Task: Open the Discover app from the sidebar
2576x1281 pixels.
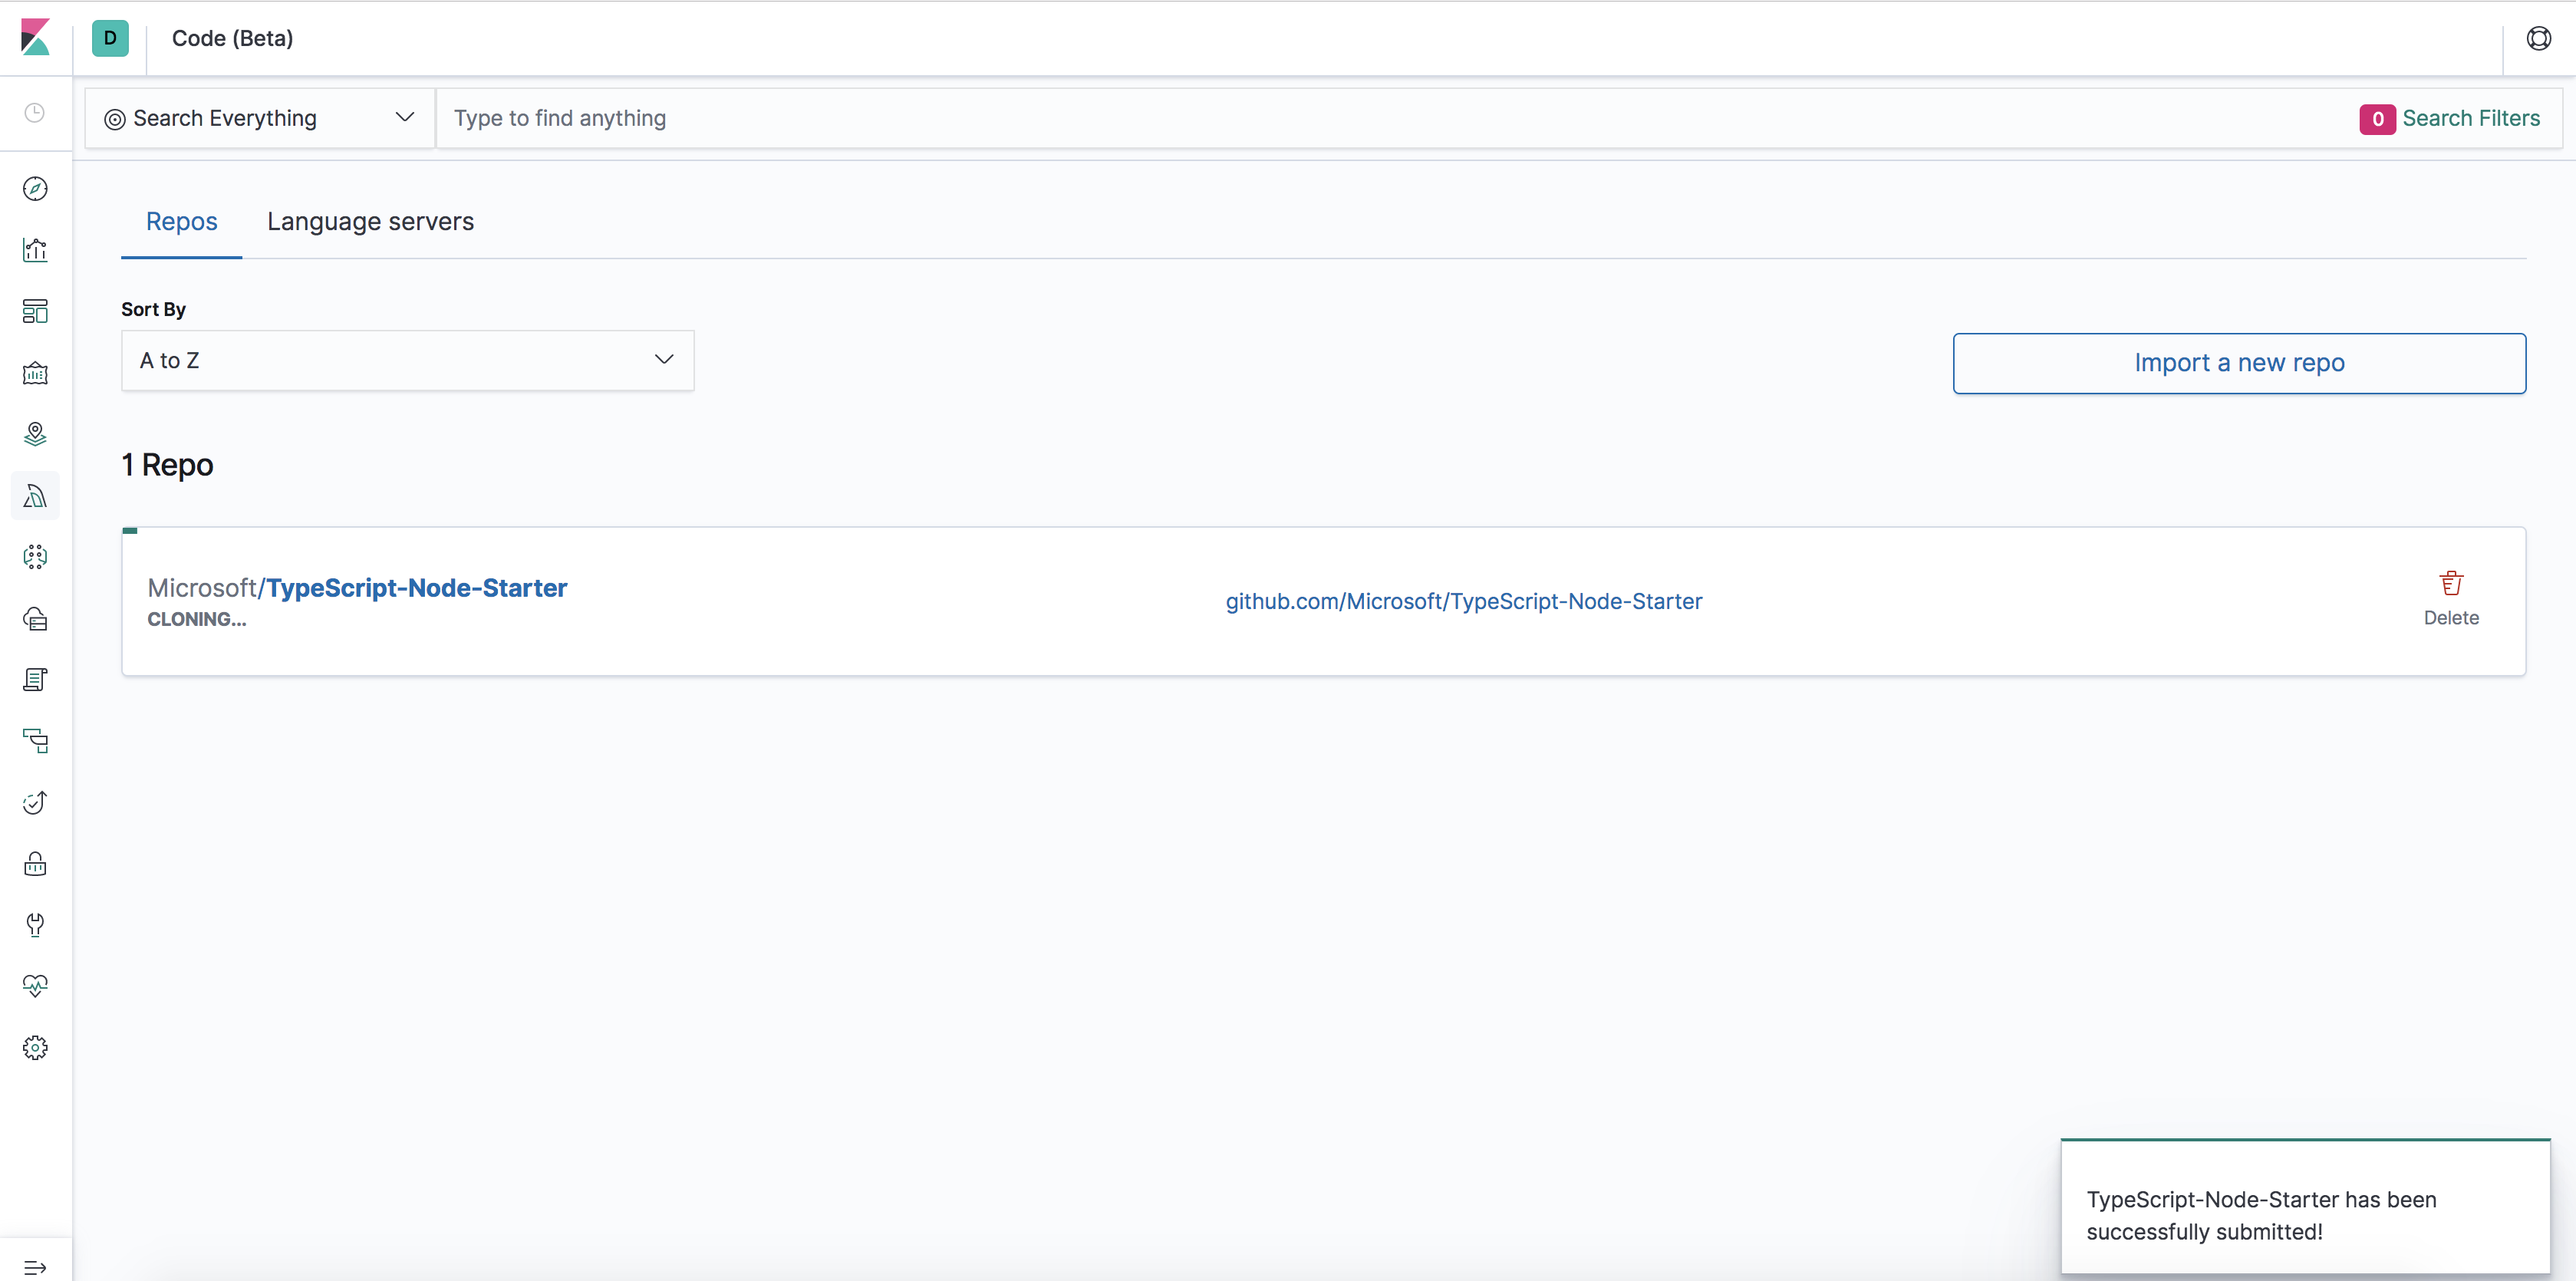Action: pos(35,188)
